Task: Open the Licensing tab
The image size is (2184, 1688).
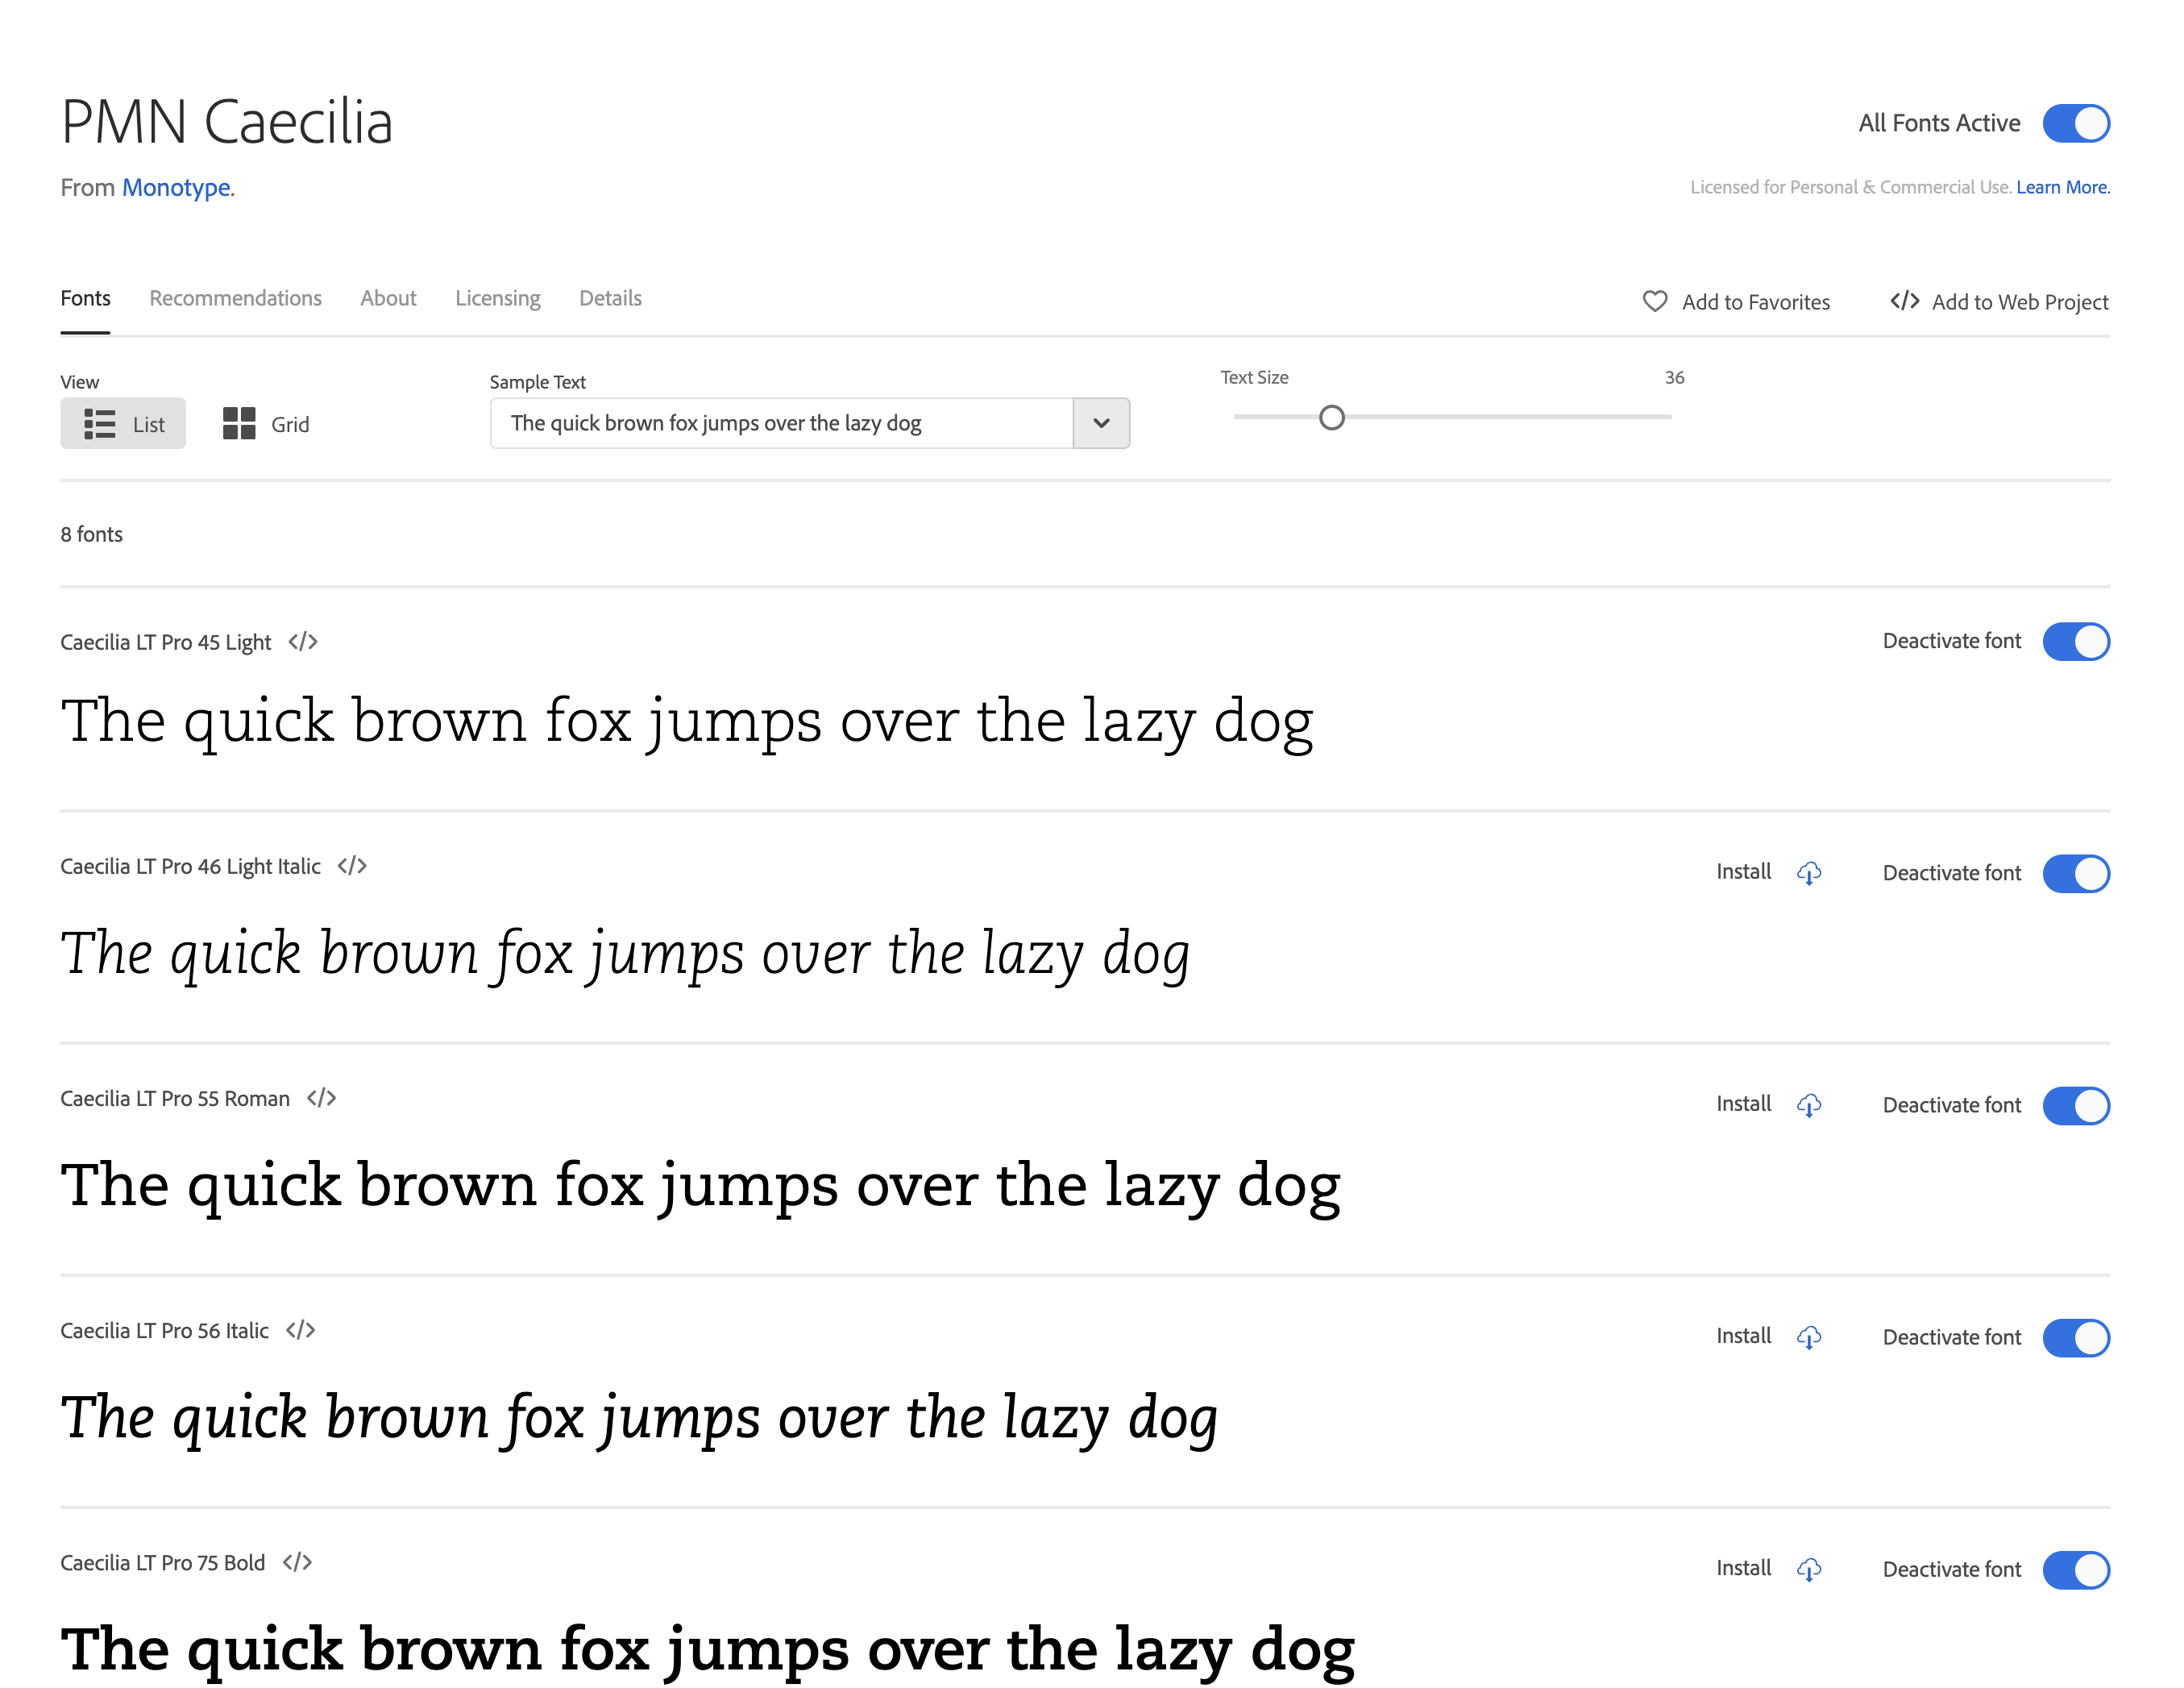Action: tap(497, 298)
